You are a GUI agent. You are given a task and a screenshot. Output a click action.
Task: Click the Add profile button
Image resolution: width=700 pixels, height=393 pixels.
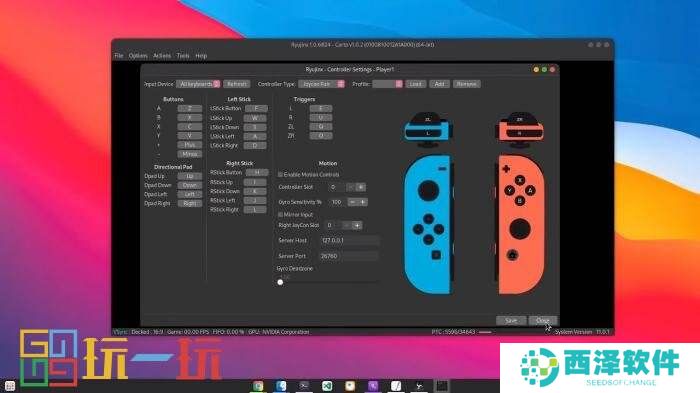(x=440, y=84)
